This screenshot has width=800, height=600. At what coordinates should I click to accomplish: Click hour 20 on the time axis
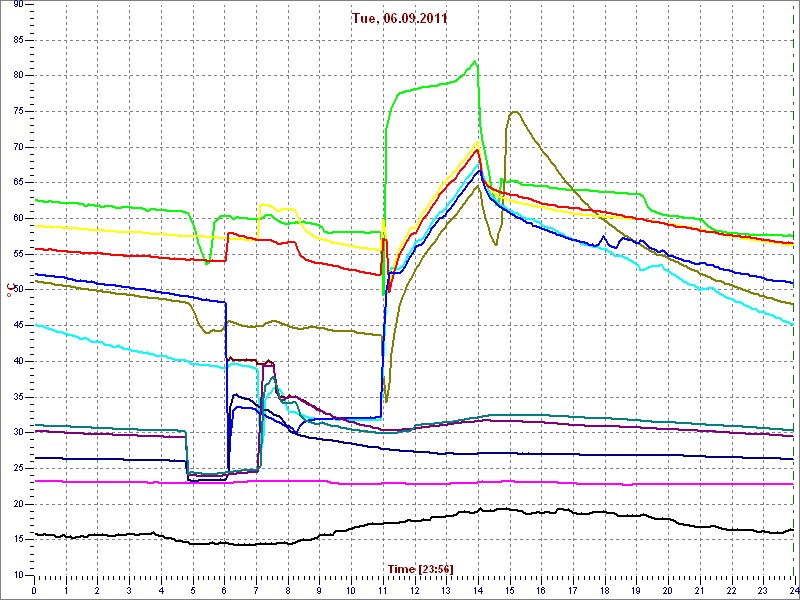pos(667,591)
